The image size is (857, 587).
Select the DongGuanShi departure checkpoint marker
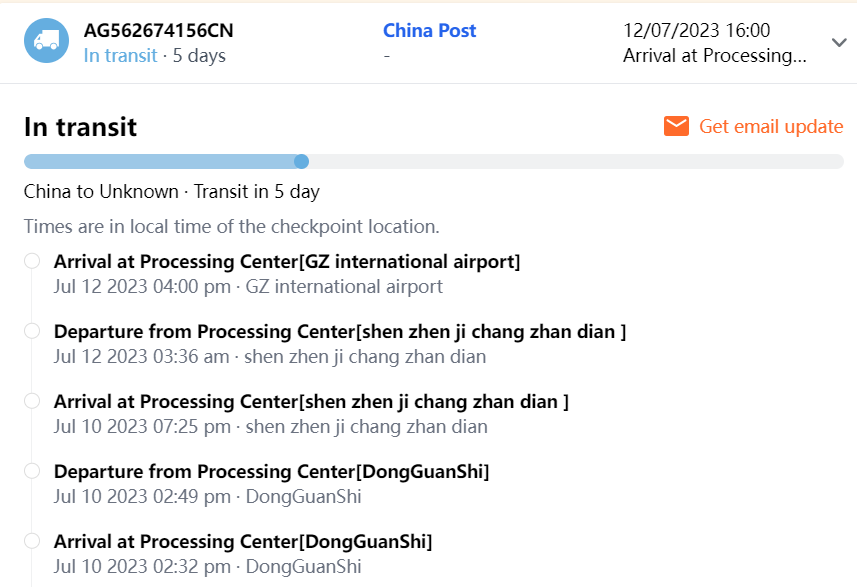(x=32, y=471)
